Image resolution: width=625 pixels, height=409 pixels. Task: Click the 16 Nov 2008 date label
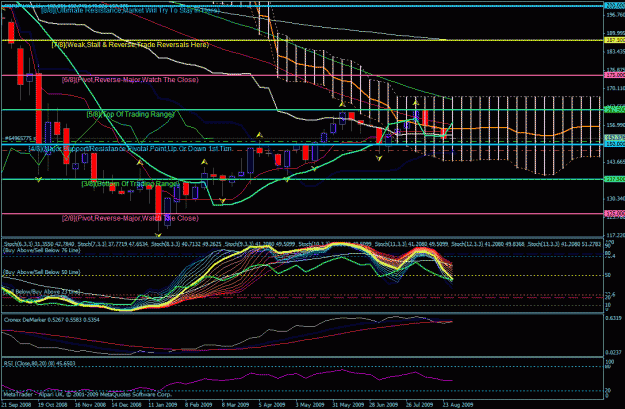coord(90,405)
